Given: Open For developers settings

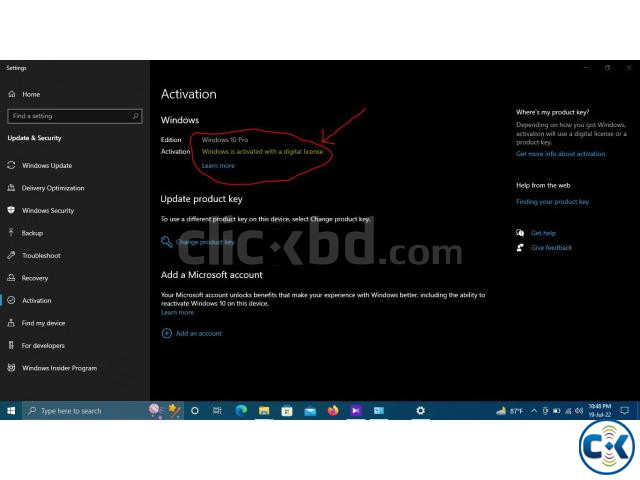Looking at the screenshot, I should [x=43, y=345].
